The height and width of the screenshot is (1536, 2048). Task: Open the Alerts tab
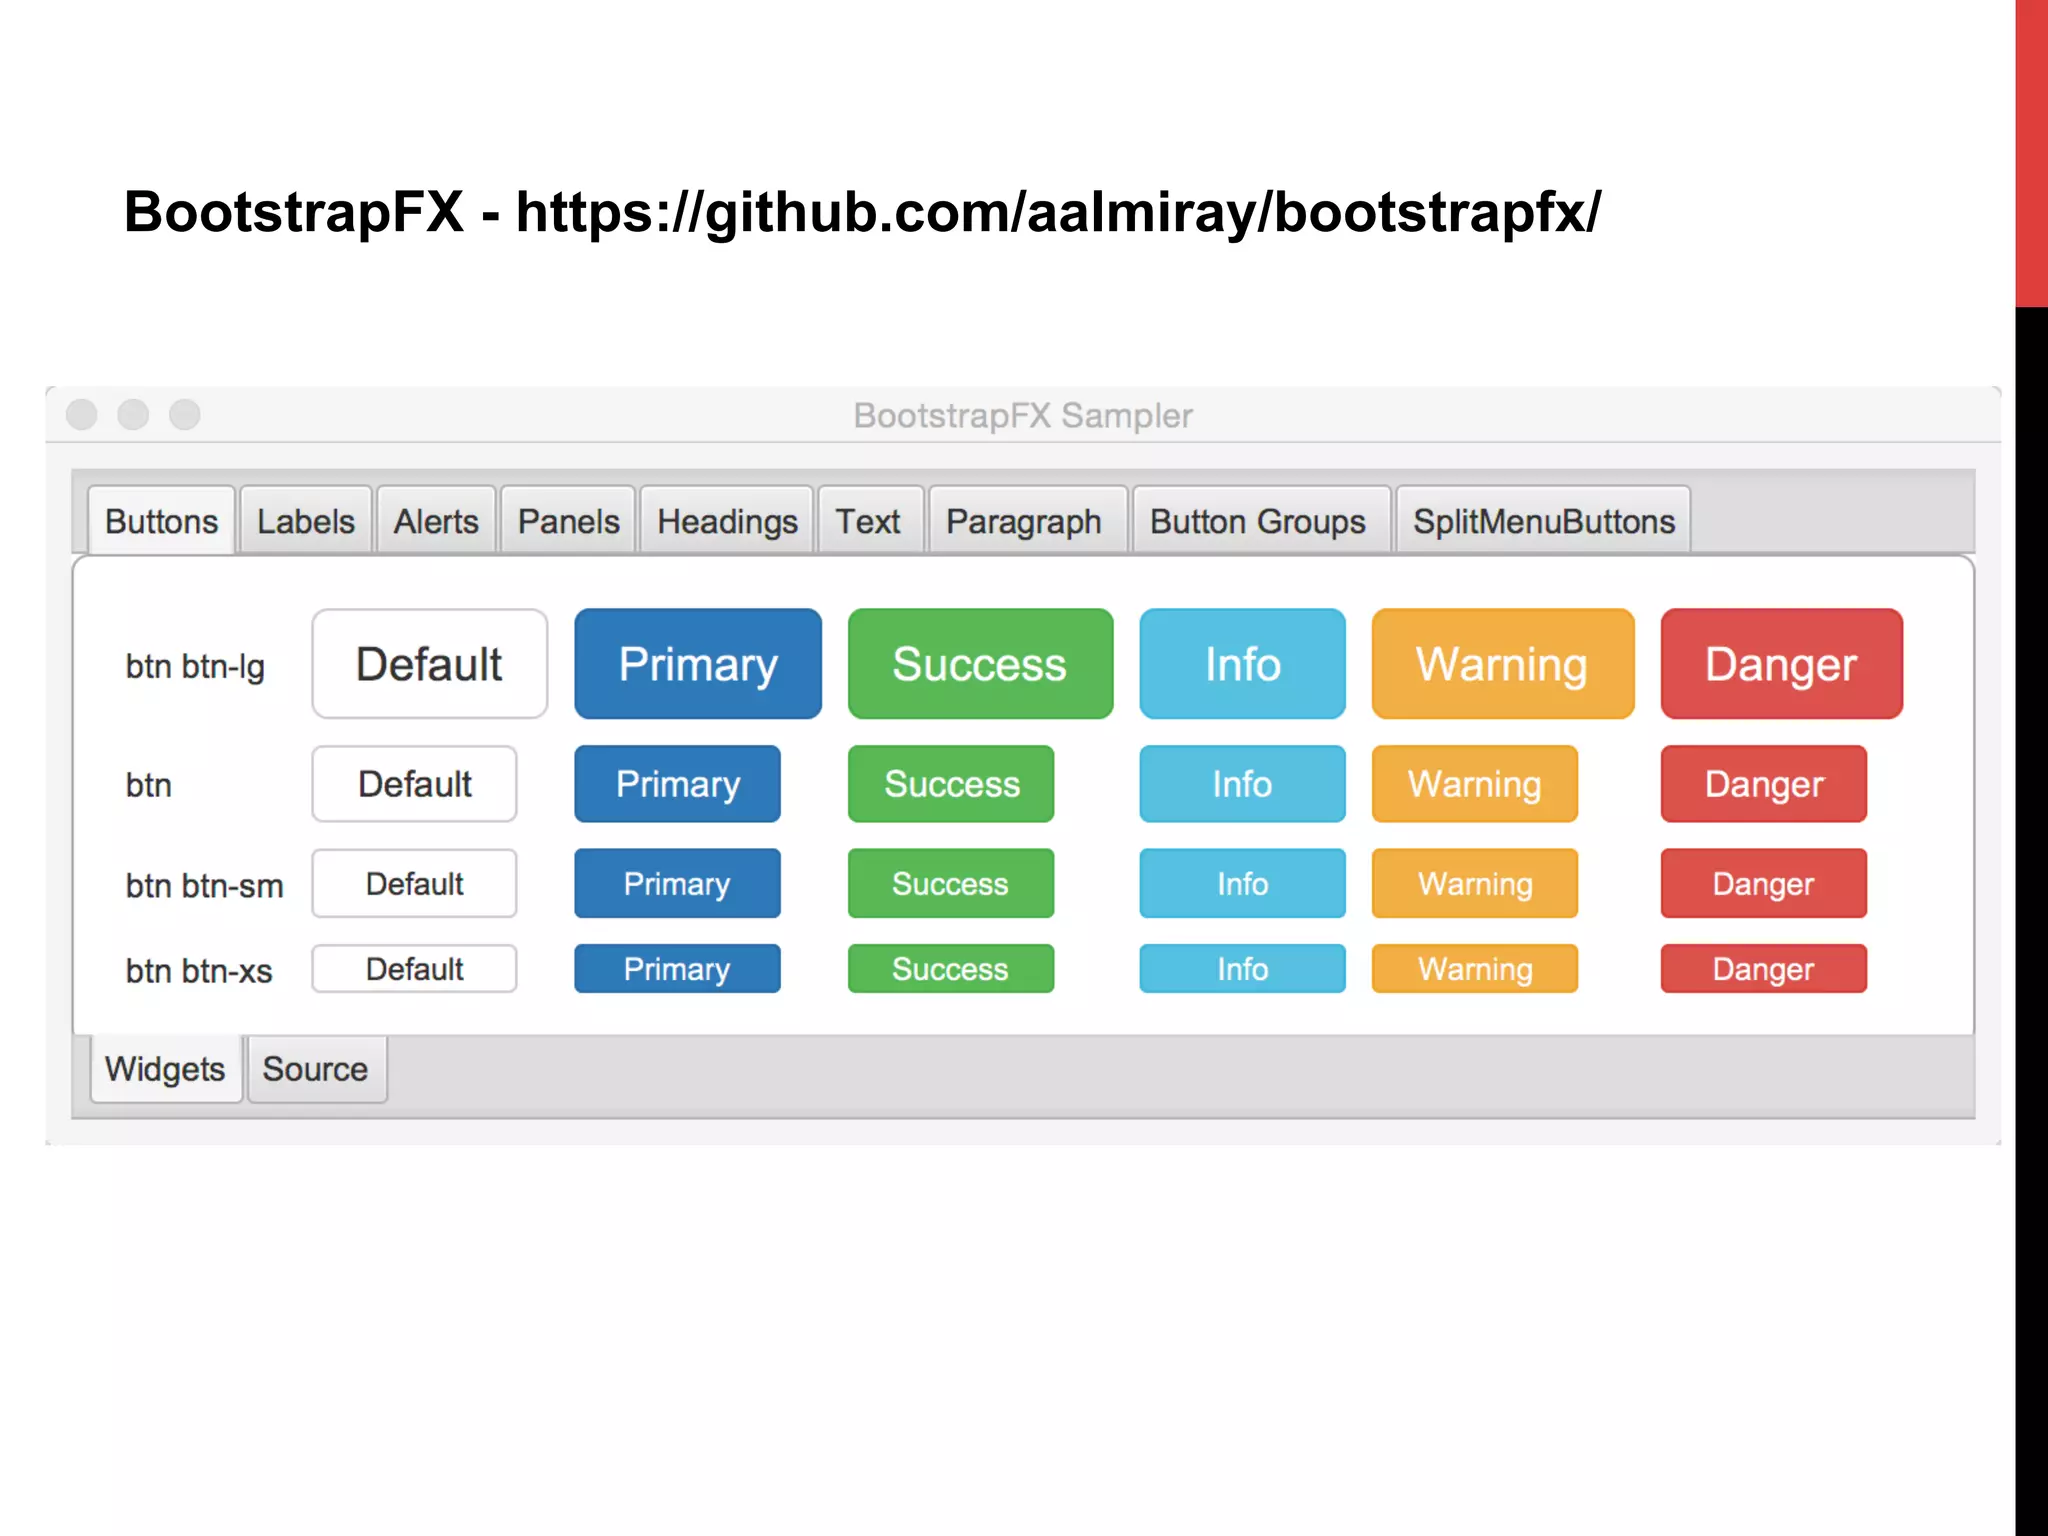435,521
